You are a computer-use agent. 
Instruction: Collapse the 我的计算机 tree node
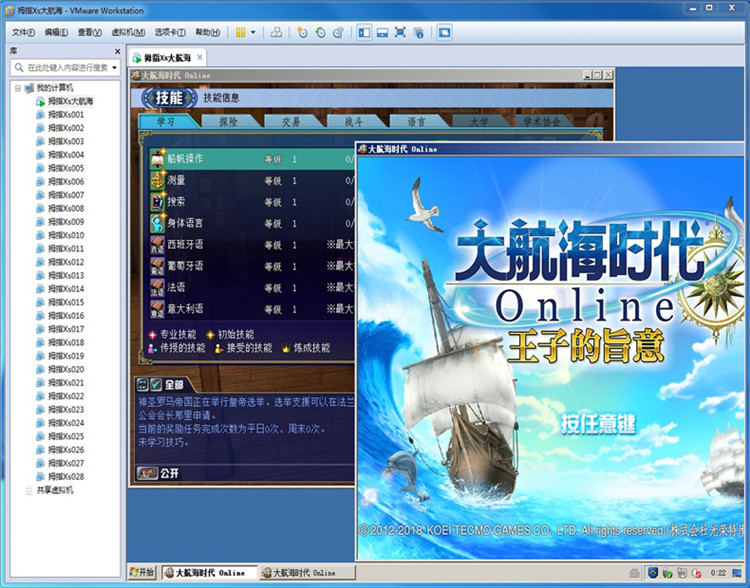pos(18,88)
